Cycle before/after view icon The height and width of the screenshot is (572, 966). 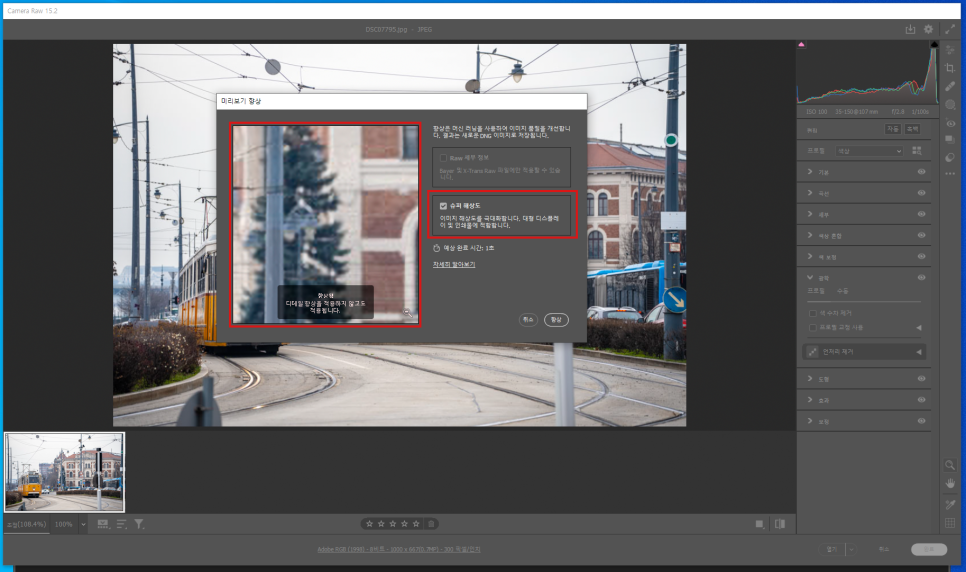780,524
